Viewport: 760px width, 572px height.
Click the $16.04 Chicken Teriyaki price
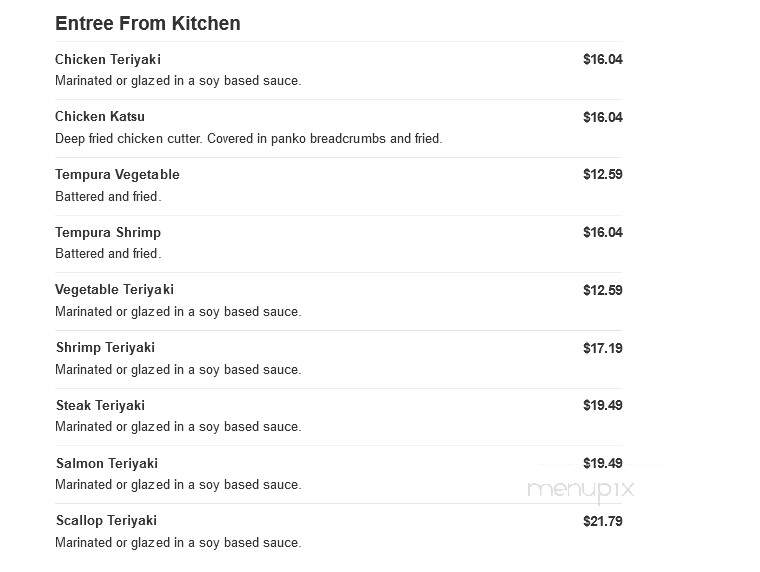pyautogui.click(x=603, y=59)
